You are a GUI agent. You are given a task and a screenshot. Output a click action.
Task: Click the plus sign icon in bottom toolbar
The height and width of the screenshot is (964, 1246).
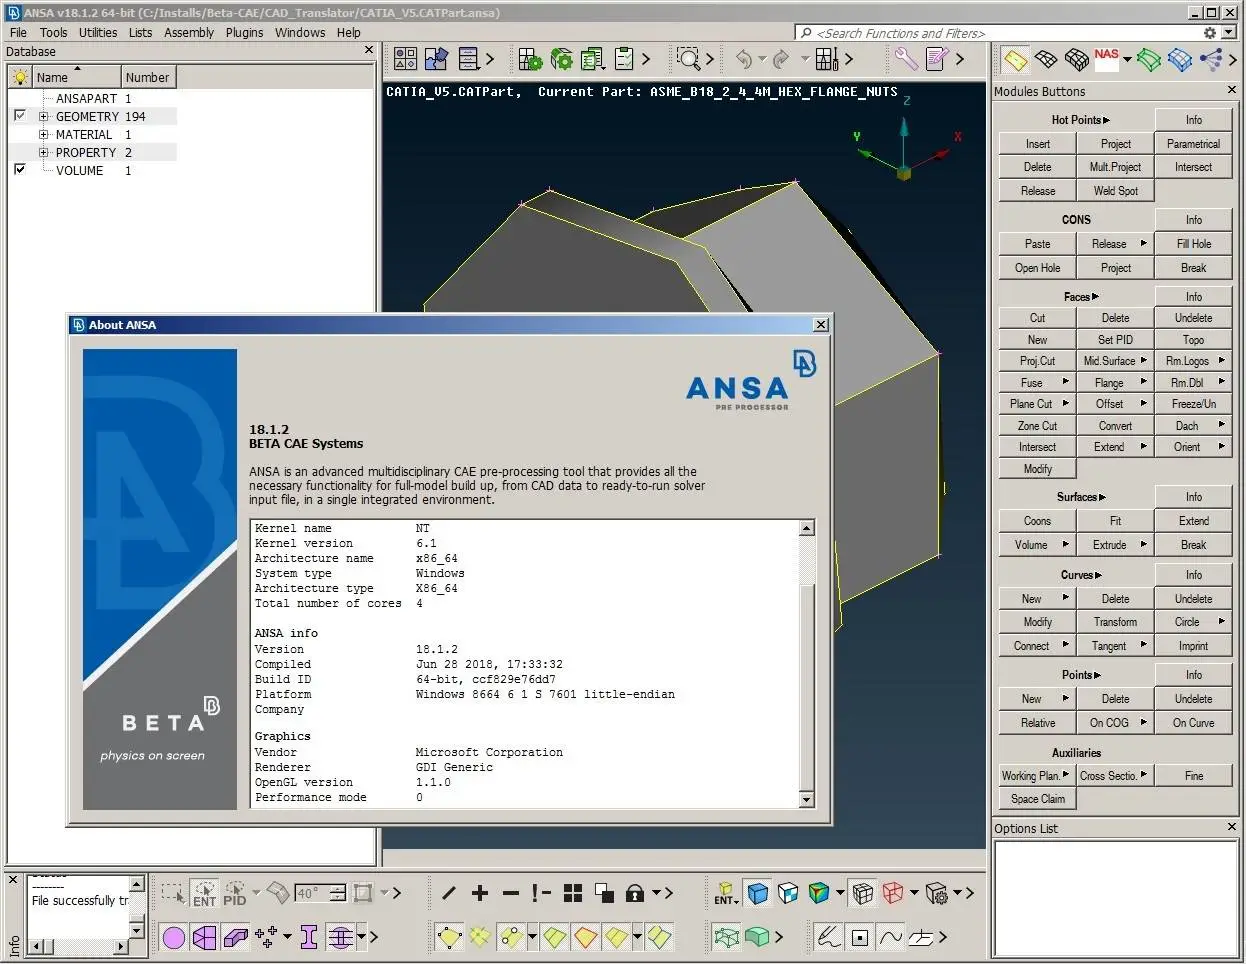coord(480,893)
